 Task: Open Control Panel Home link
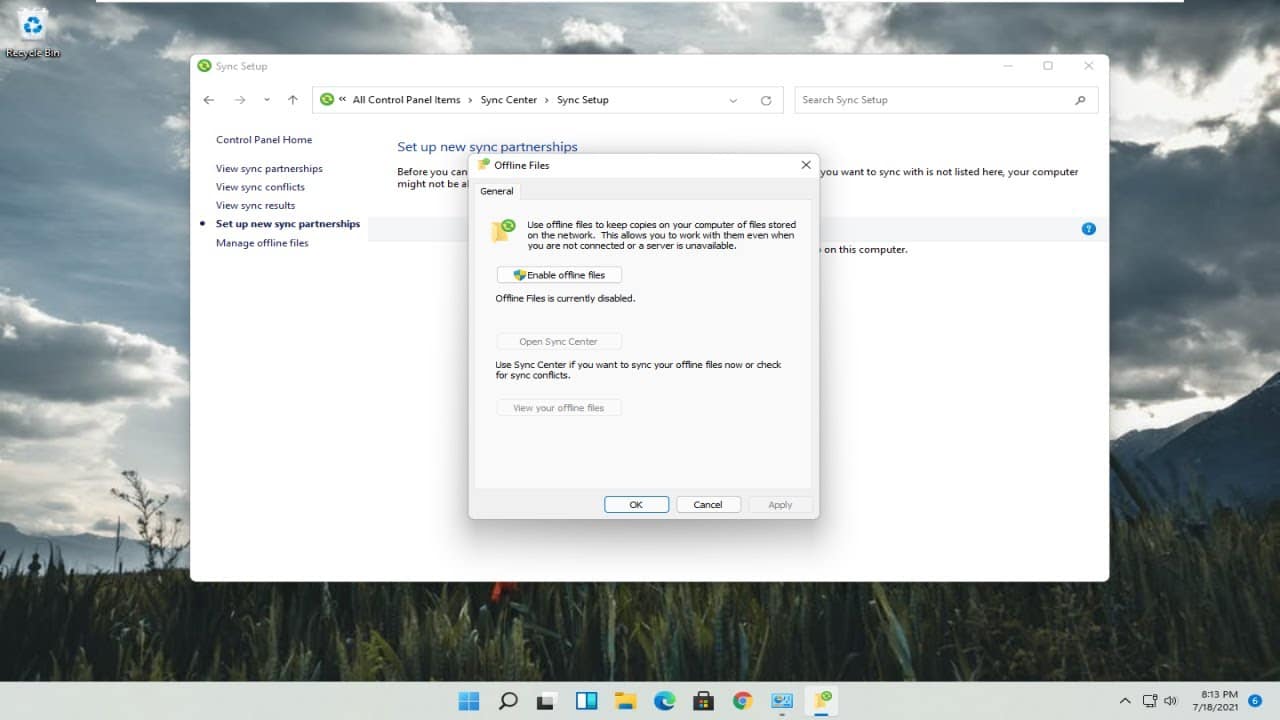click(264, 140)
